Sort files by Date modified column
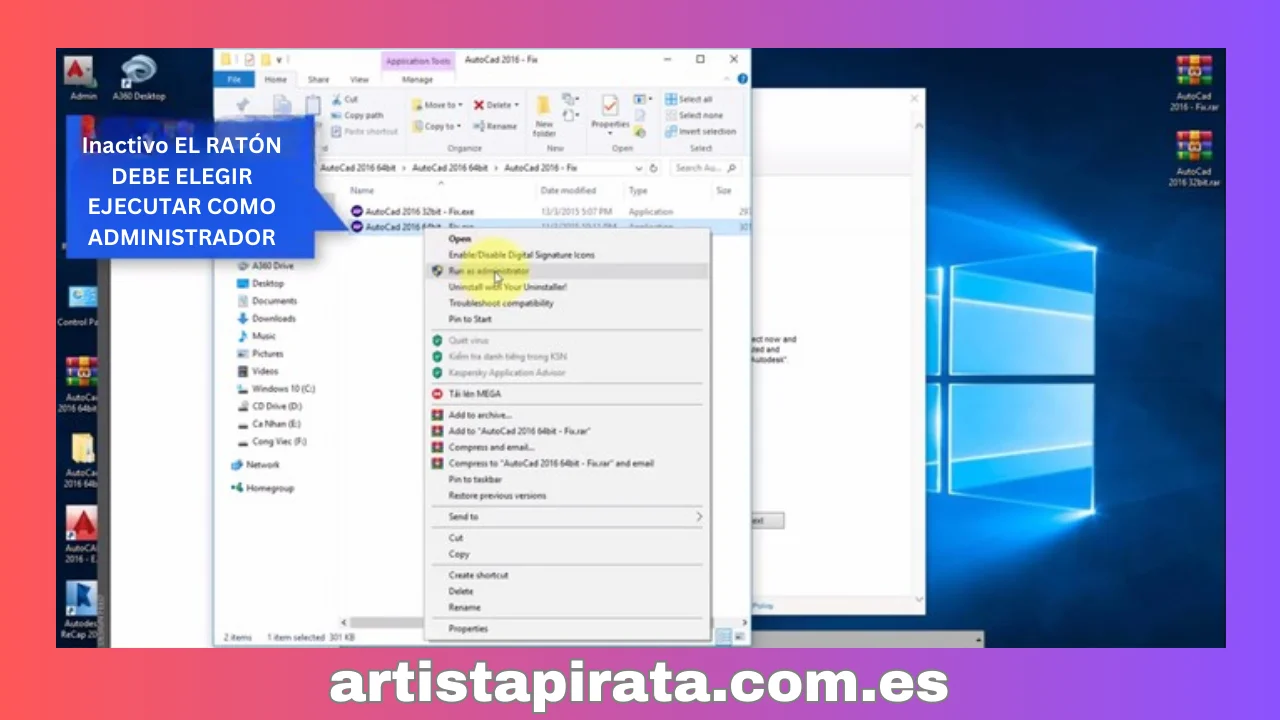 pos(568,190)
